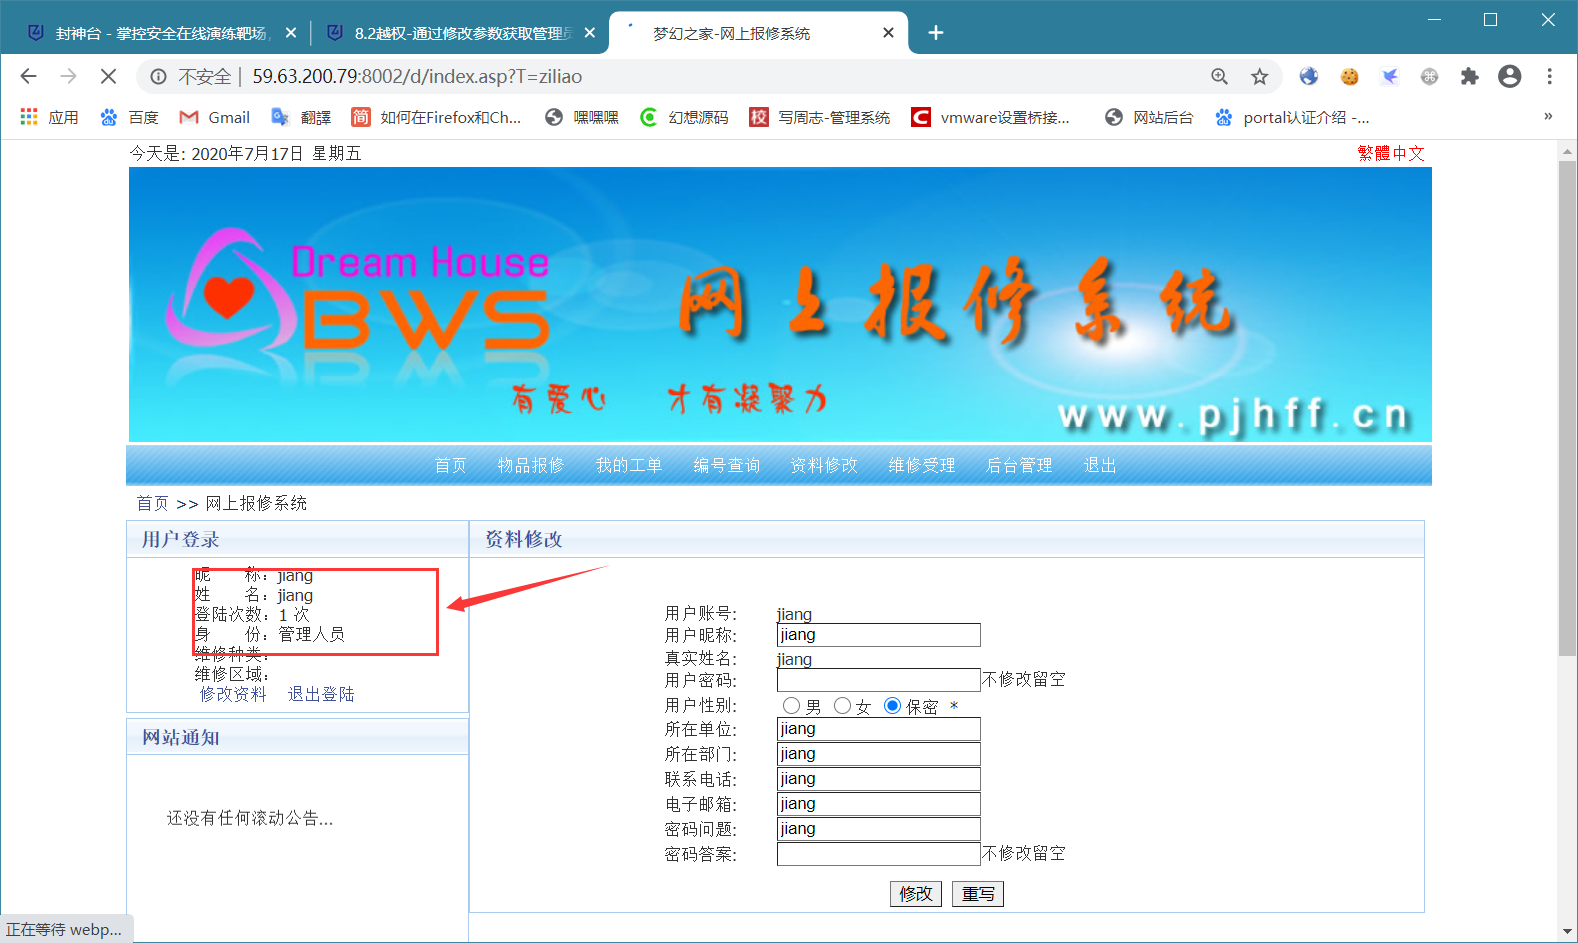The height and width of the screenshot is (943, 1578).
Task: Go back with the browser back arrow
Action: pos(28,76)
